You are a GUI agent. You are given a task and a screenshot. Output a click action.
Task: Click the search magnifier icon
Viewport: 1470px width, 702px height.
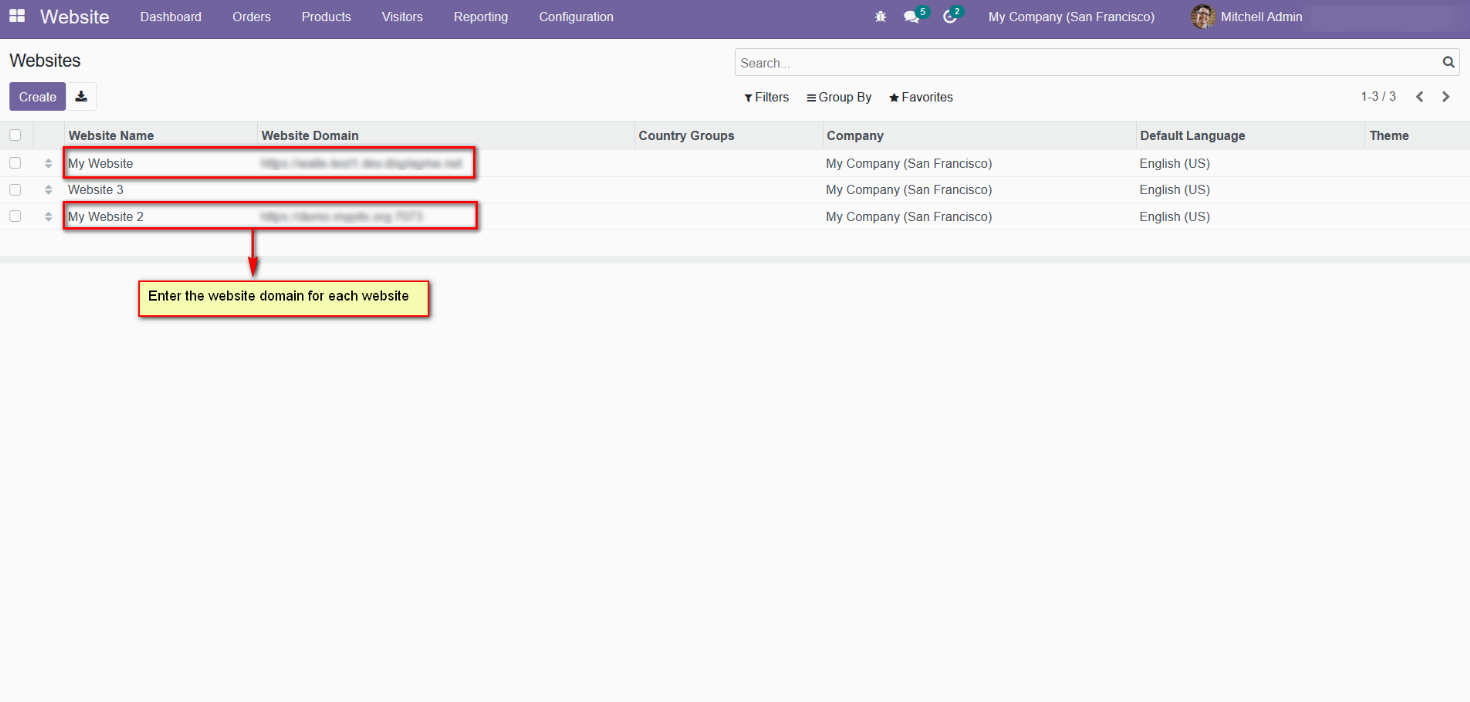(1449, 63)
